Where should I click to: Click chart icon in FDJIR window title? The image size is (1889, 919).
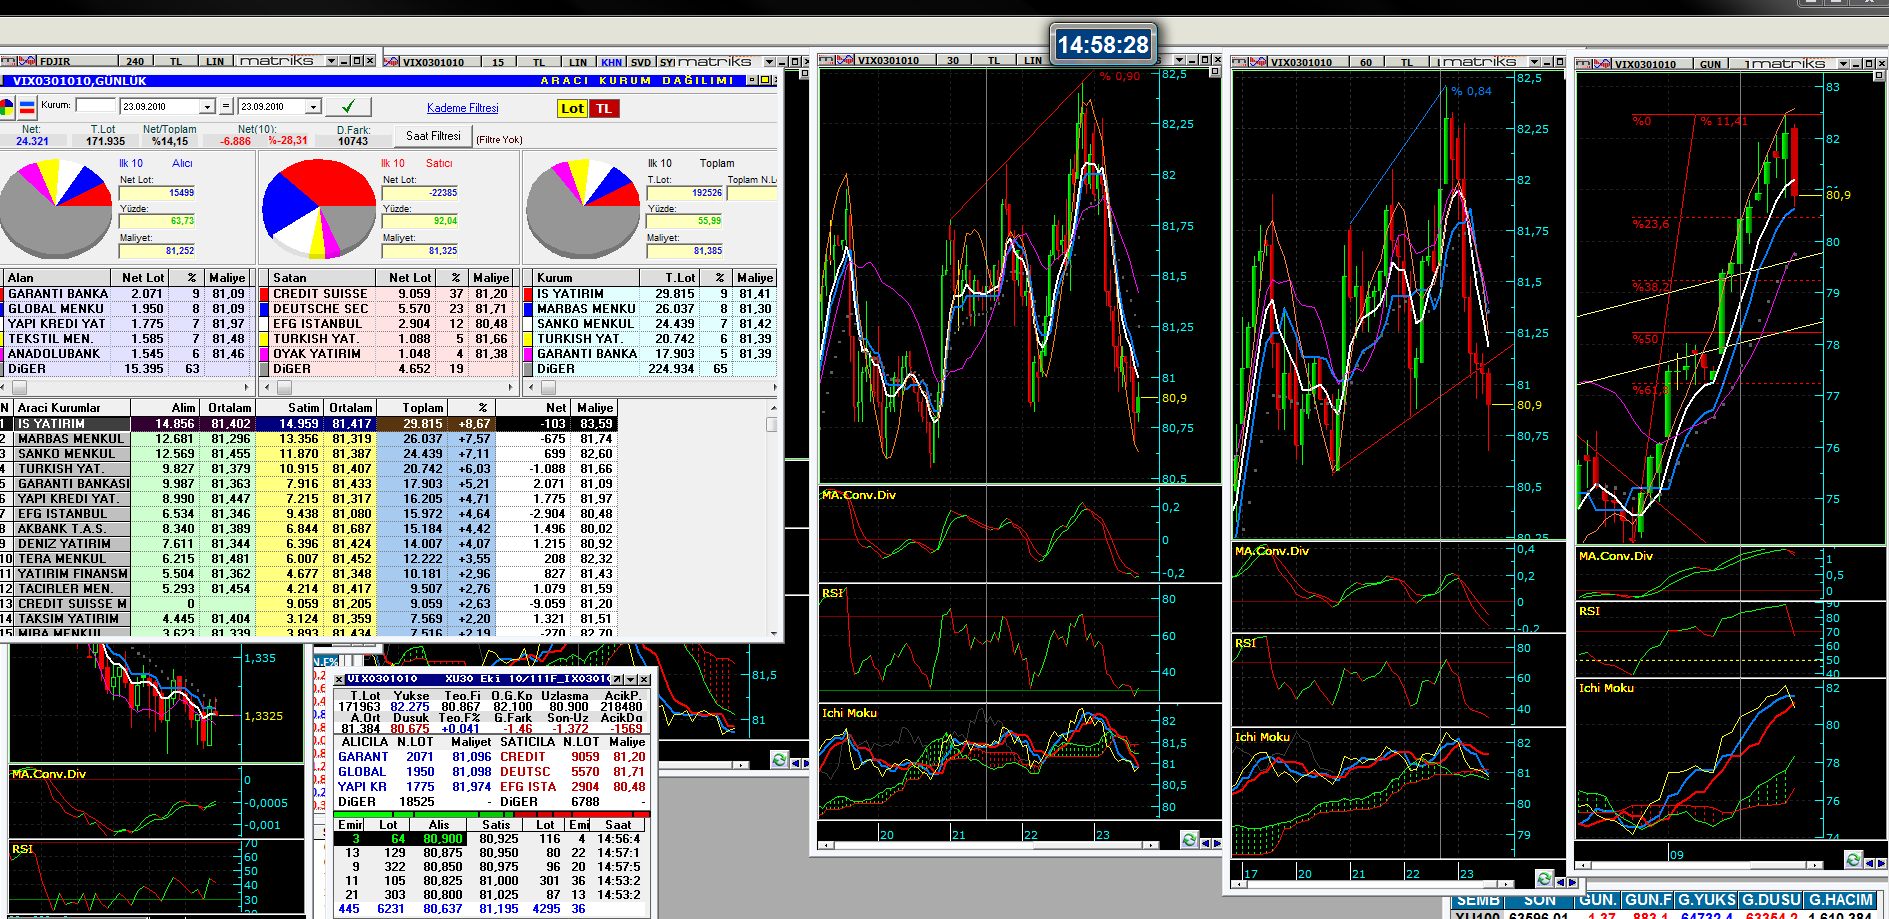pyautogui.click(x=26, y=61)
